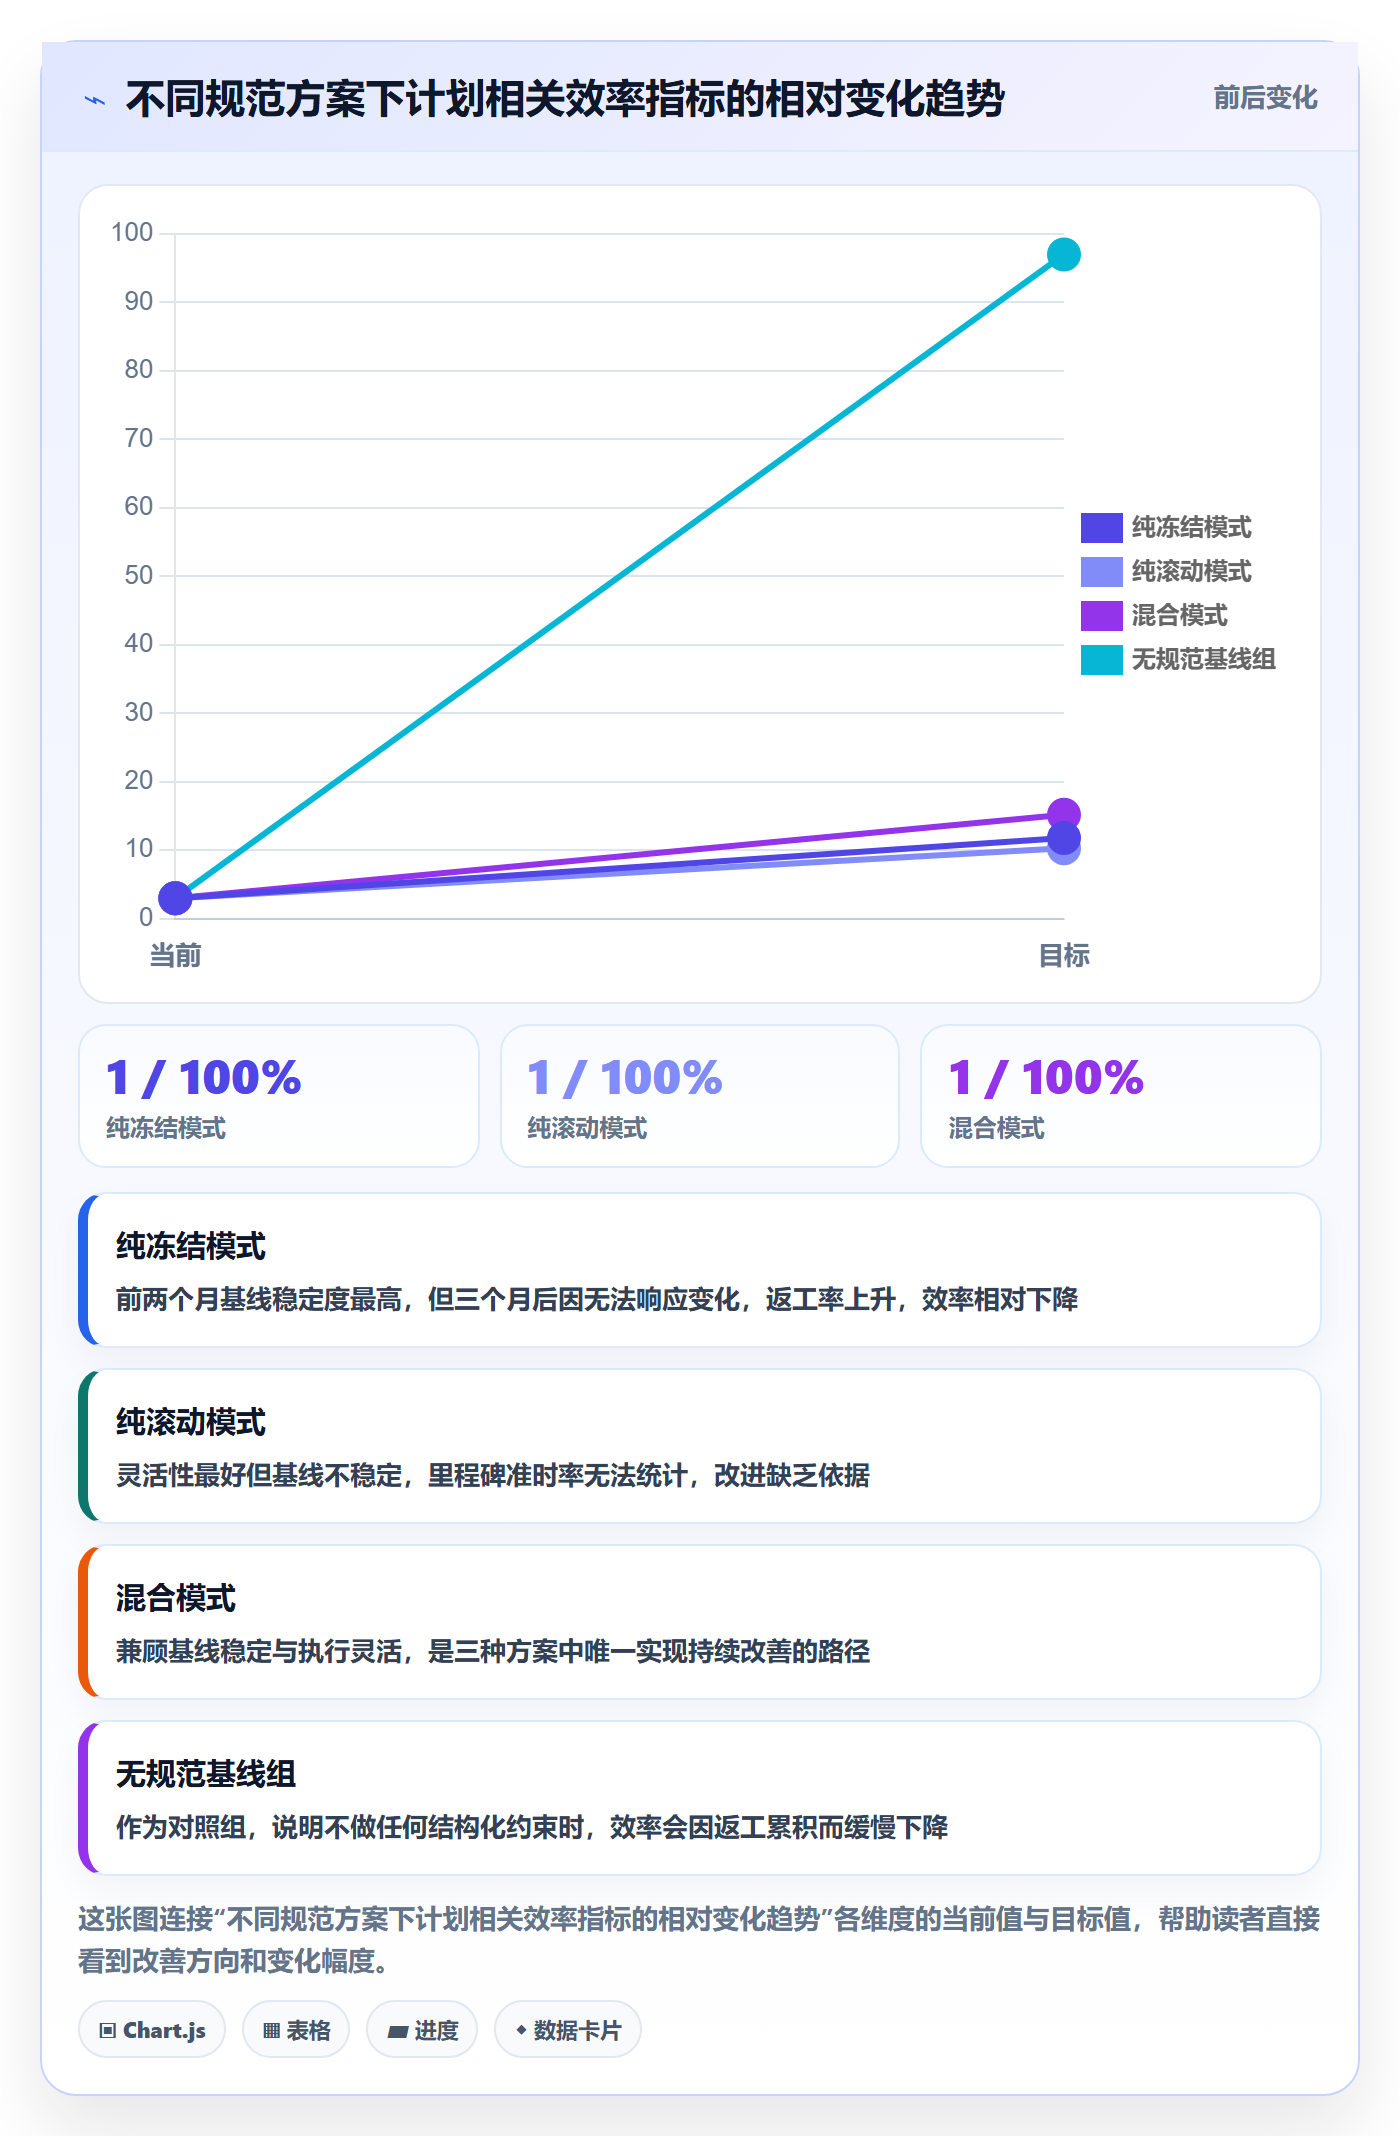Screen dimensions: 1400x2136
Task: Click the 前后变化 label in header
Action: point(1265,98)
